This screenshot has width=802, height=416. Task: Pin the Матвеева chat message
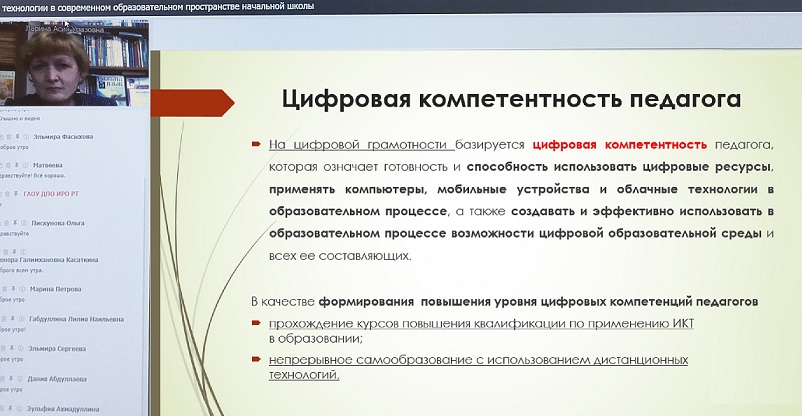pos(16,165)
